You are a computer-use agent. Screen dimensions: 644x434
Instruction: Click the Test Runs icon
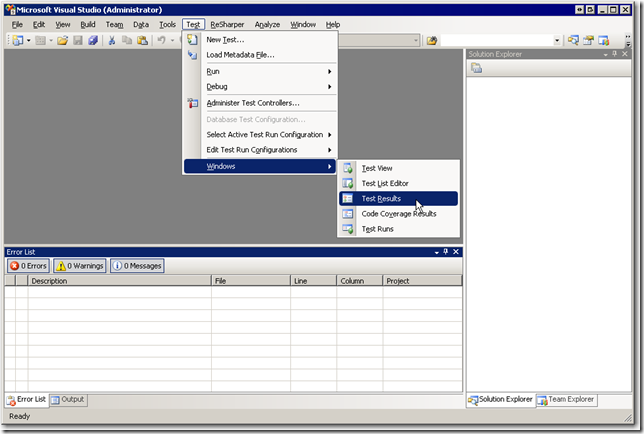348,229
